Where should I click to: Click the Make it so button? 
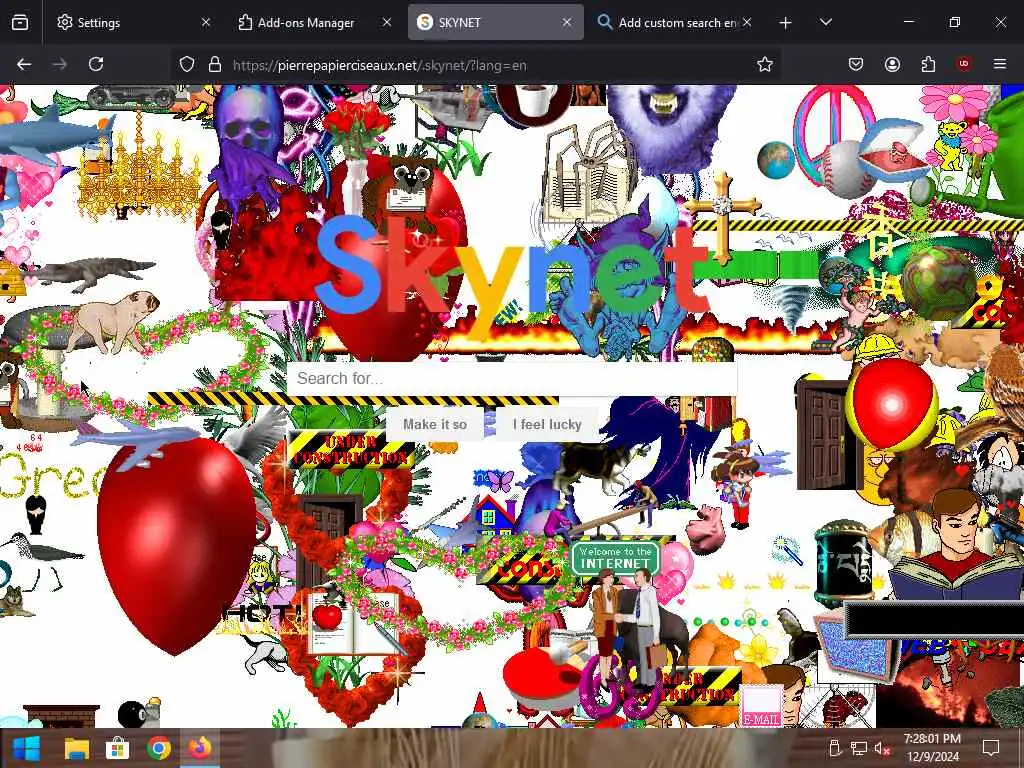coord(435,424)
